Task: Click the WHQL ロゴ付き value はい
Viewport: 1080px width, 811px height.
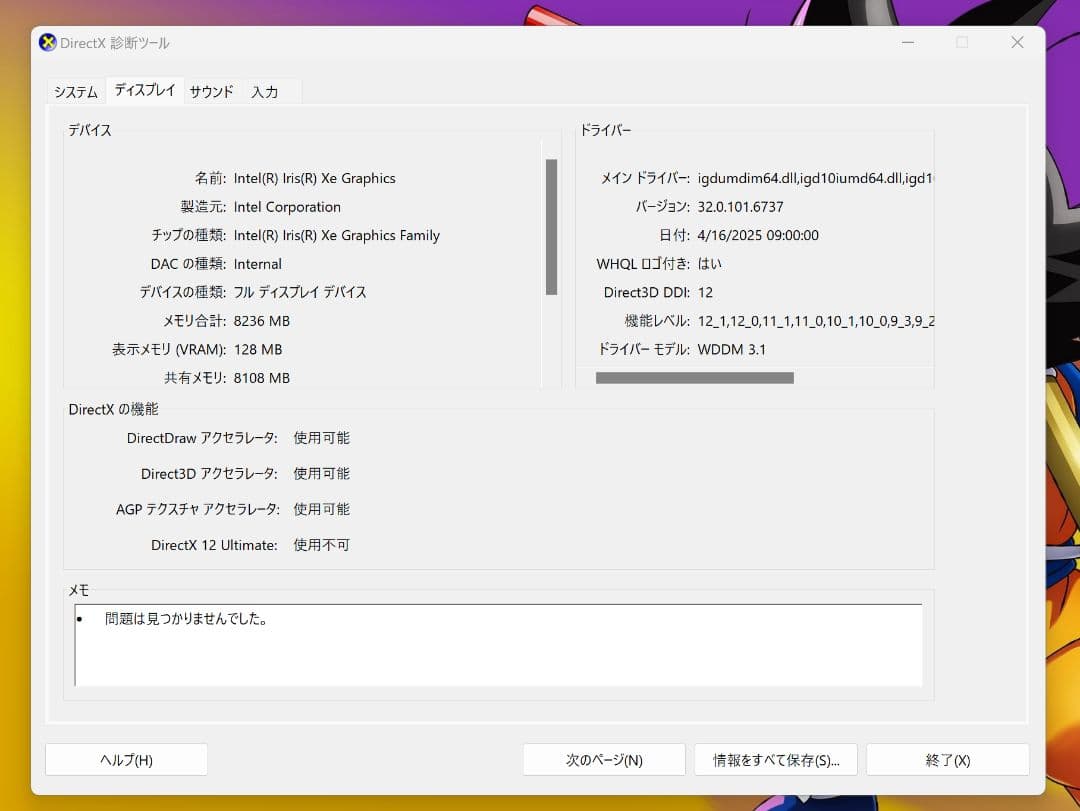Action: (709, 264)
